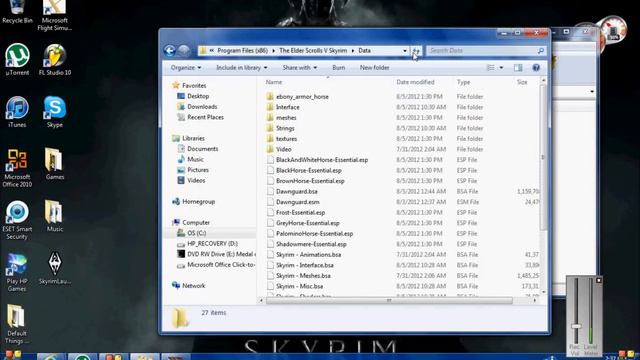The image size is (640, 360).
Task: Open the Games folder on desktop
Action: tap(55, 164)
